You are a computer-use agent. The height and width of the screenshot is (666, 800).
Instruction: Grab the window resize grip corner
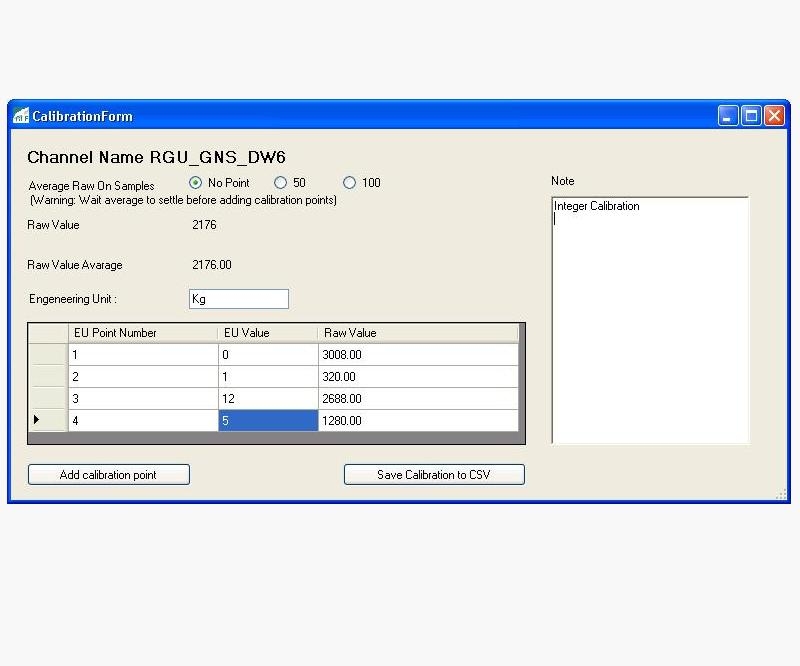(781, 494)
